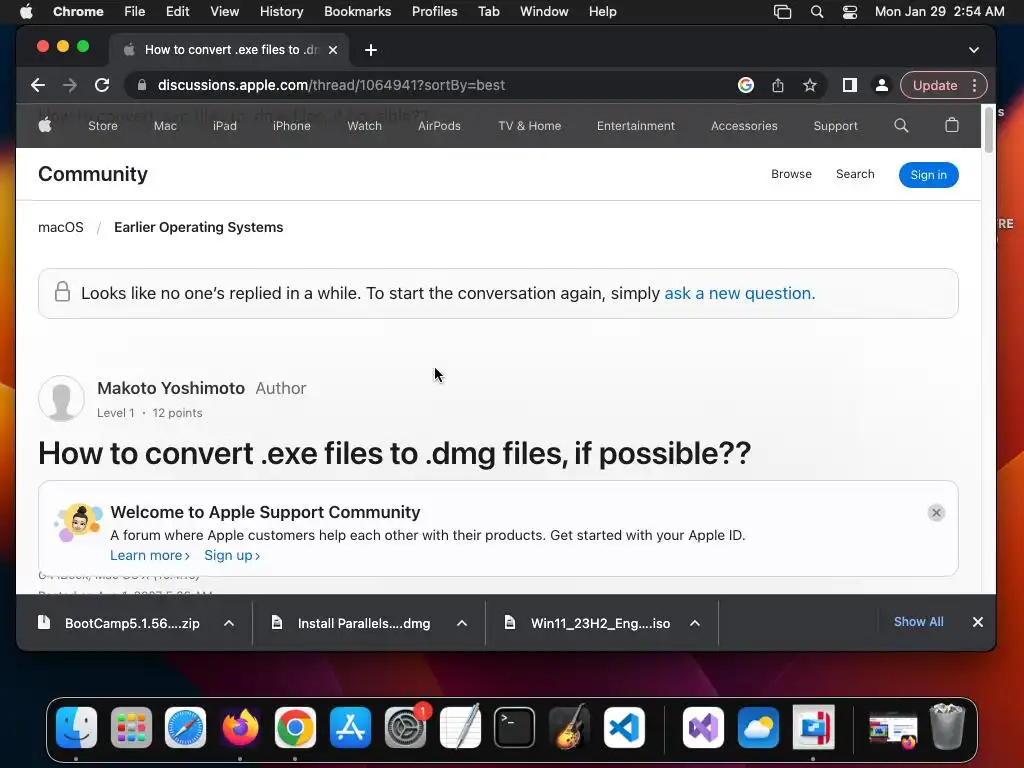The width and height of the screenshot is (1024, 768).
Task: Open Makoto Yoshimoto's avatar
Action: pyautogui.click(x=61, y=398)
